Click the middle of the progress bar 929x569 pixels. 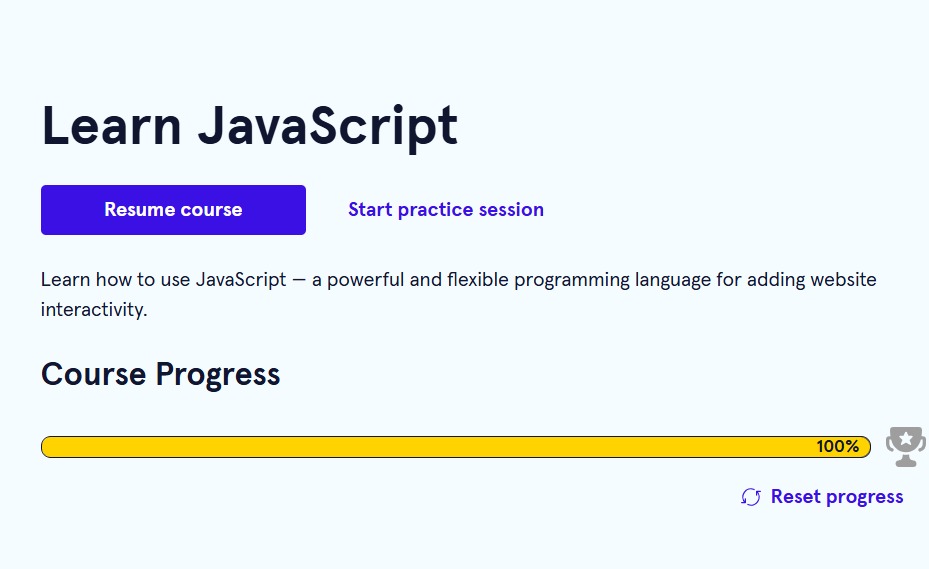[455, 447]
